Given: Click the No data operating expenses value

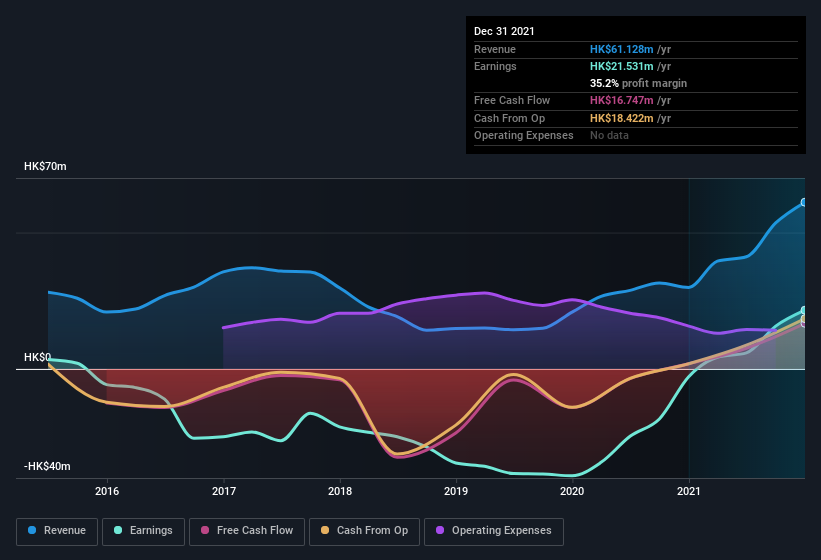Looking at the screenshot, I should click(x=609, y=136).
